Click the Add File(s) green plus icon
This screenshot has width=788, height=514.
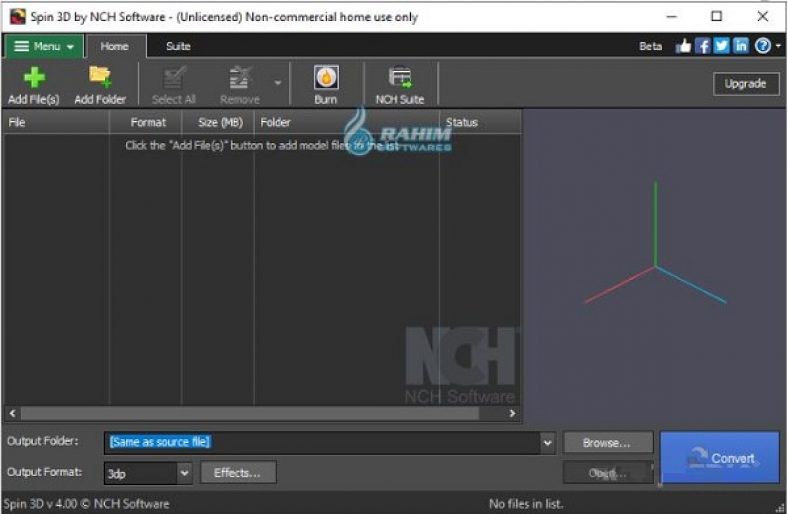tap(34, 77)
